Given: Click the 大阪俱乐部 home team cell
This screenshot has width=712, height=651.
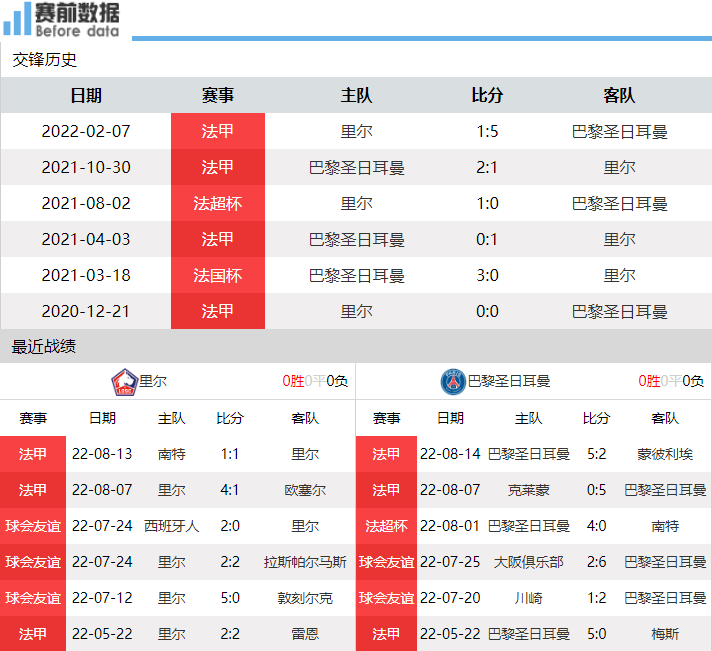Looking at the screenshot, I should pyautogui.click(x=529, y=562).
